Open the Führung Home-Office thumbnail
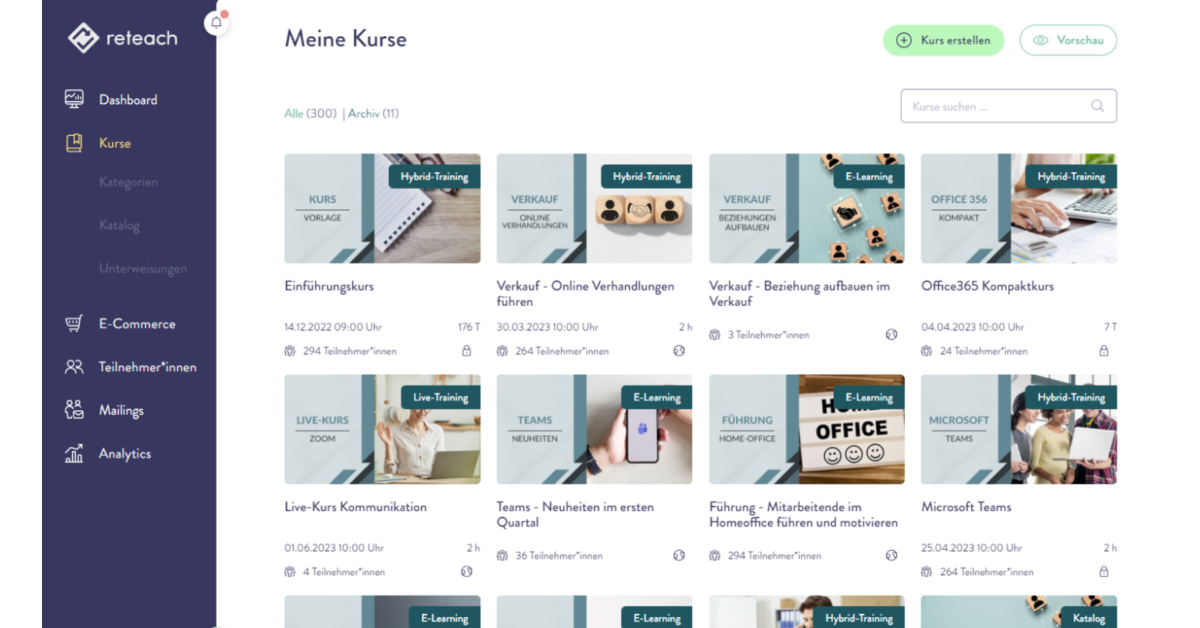The image size is (1200, 628). [807, 429]
